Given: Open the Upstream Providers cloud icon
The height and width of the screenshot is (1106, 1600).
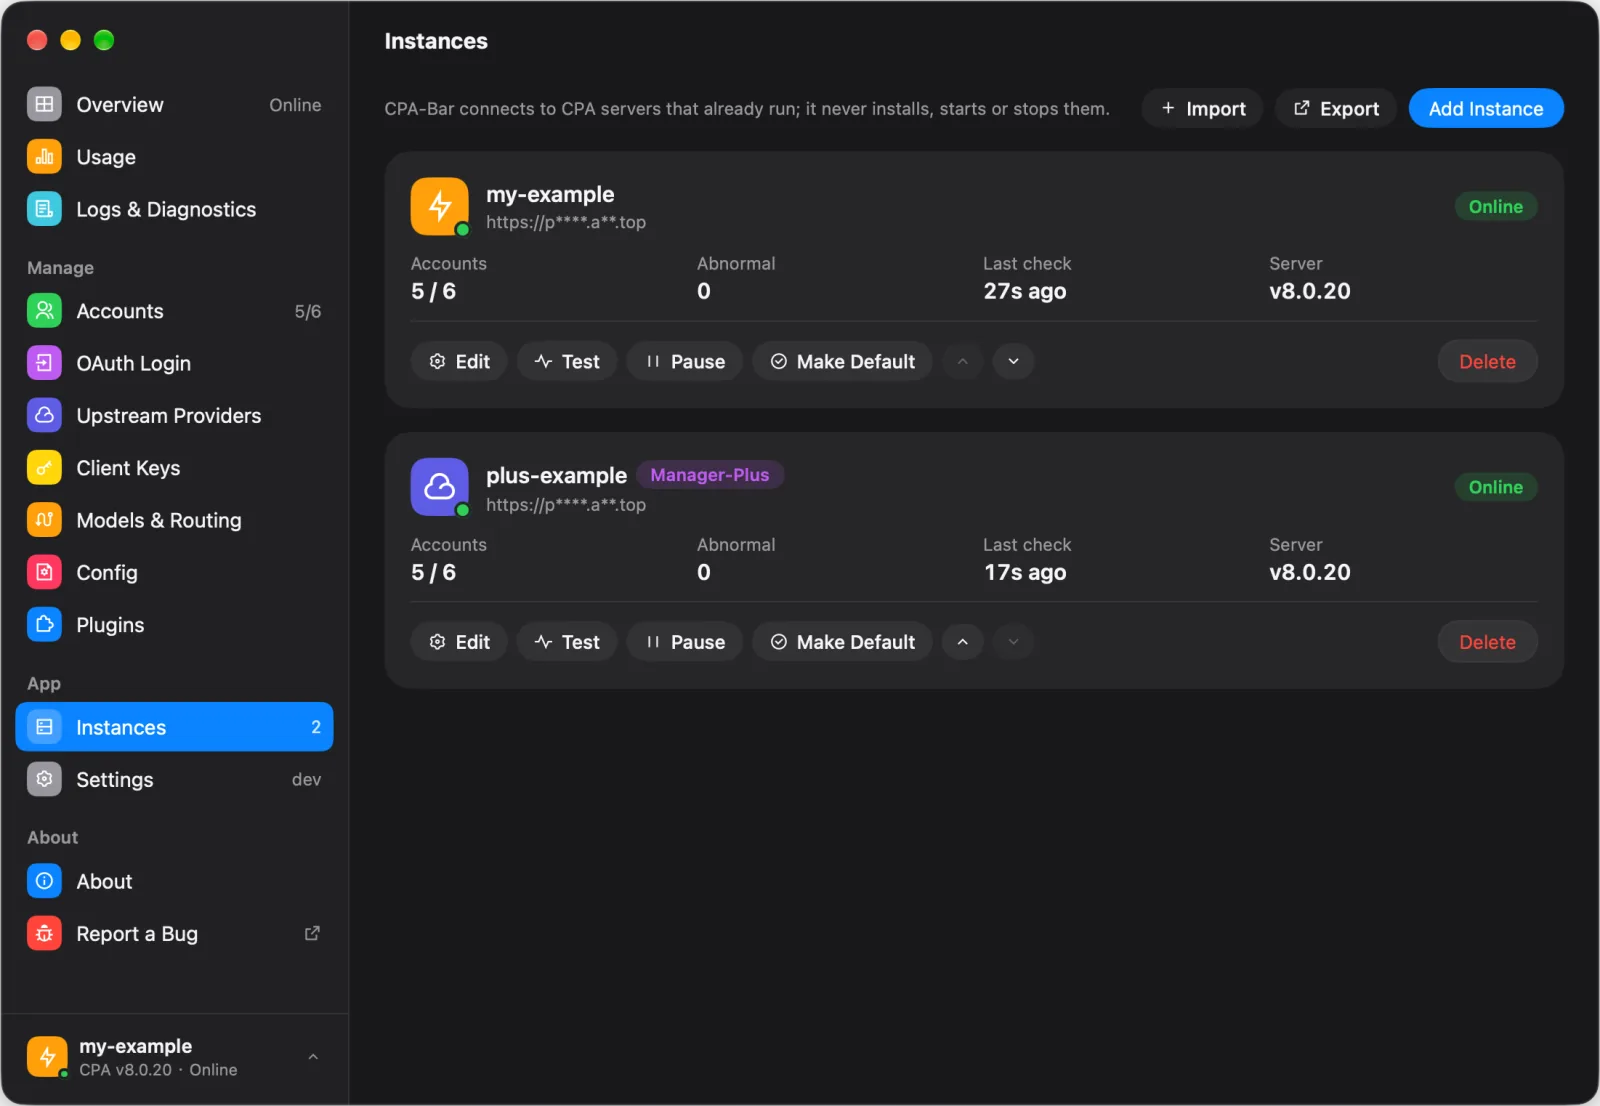Looking at the screenshot, I should point(44,415).
